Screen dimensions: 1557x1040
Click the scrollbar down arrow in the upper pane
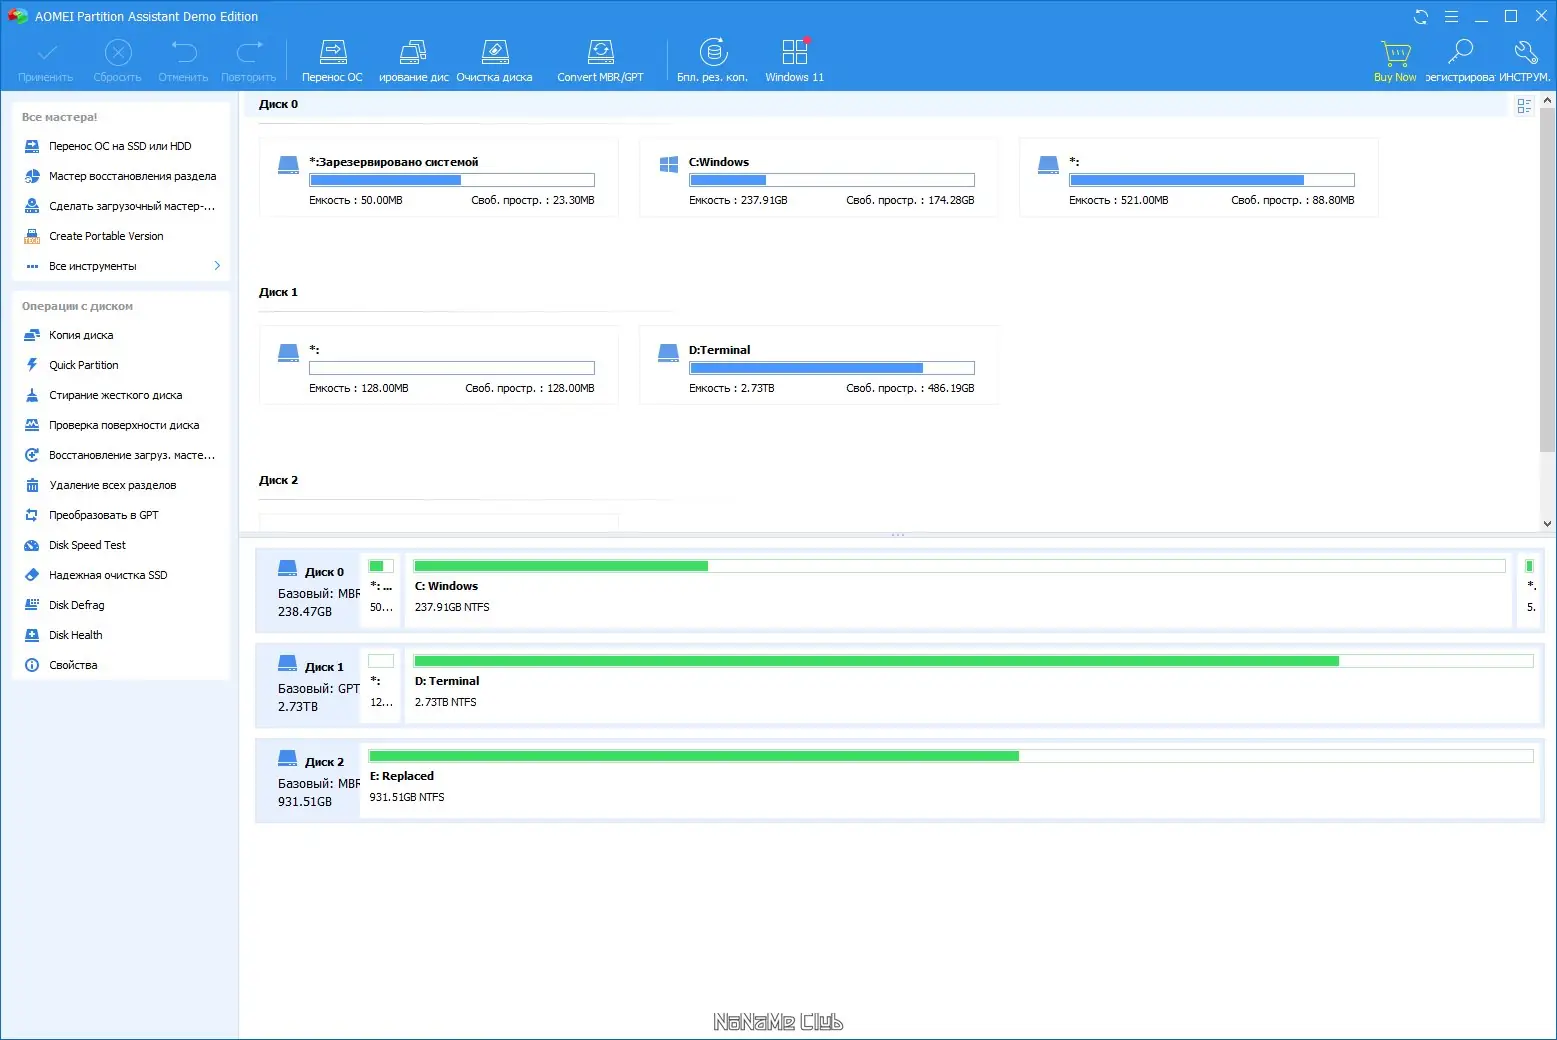click(1548, 523)
